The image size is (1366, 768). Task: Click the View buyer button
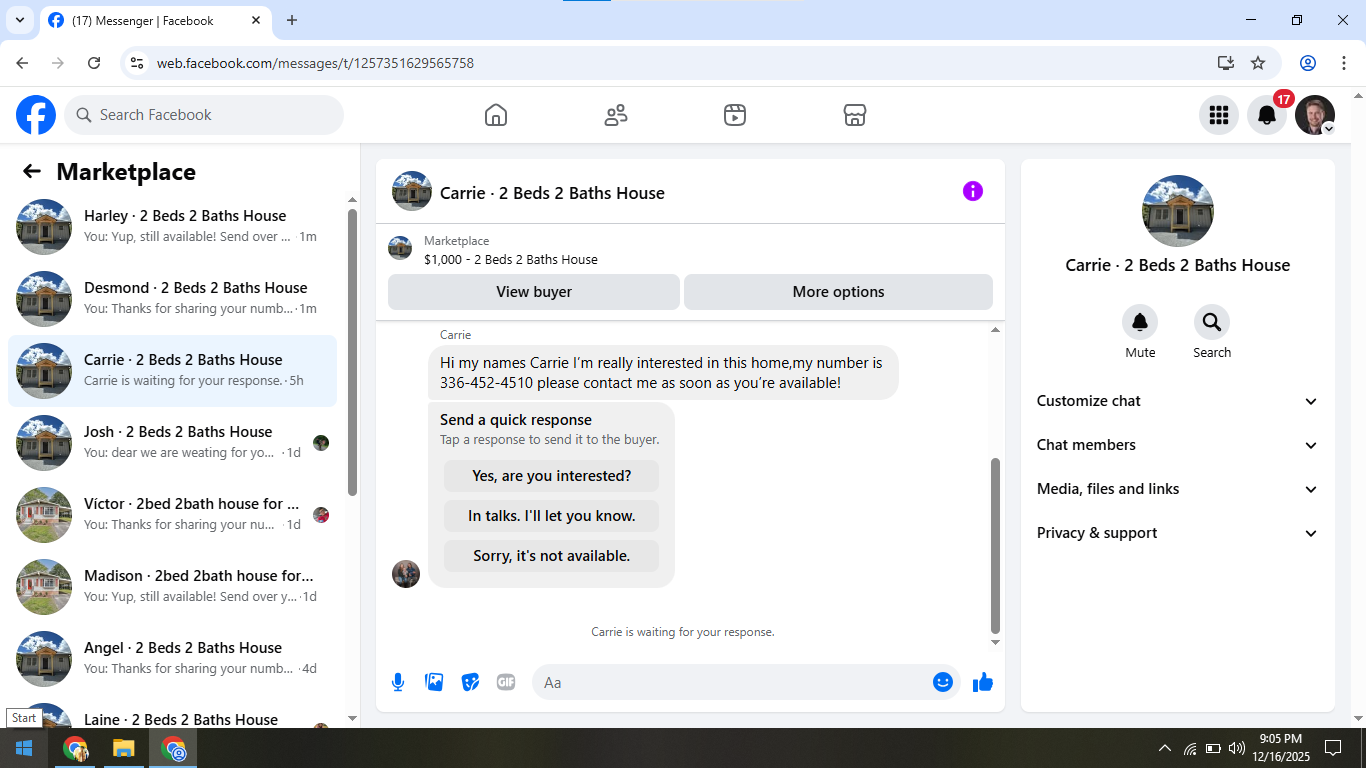pyautogui.click(x=534, y=292)
